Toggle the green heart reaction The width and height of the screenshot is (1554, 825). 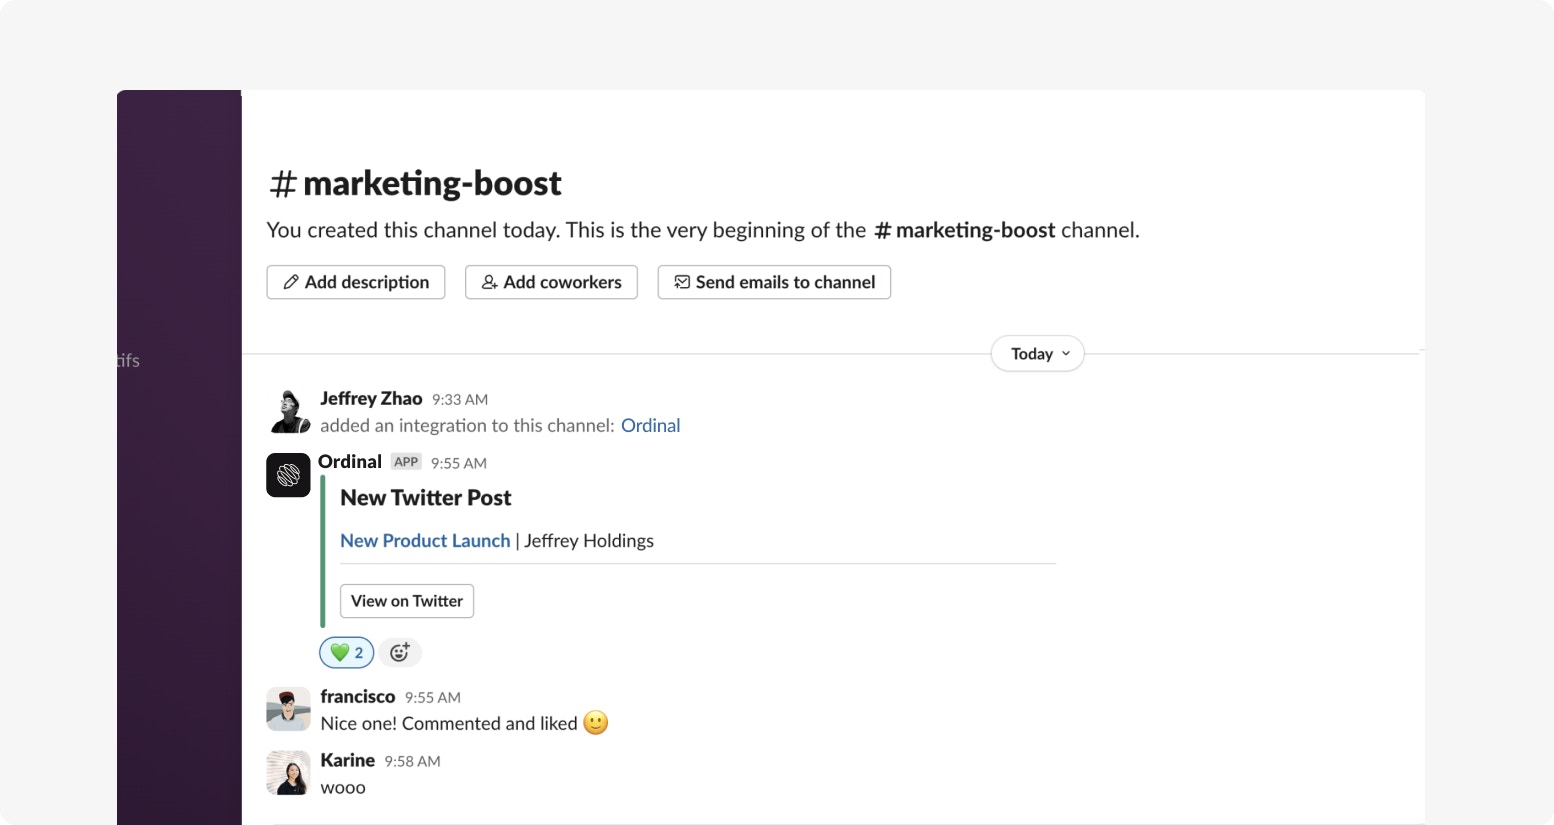345,652
